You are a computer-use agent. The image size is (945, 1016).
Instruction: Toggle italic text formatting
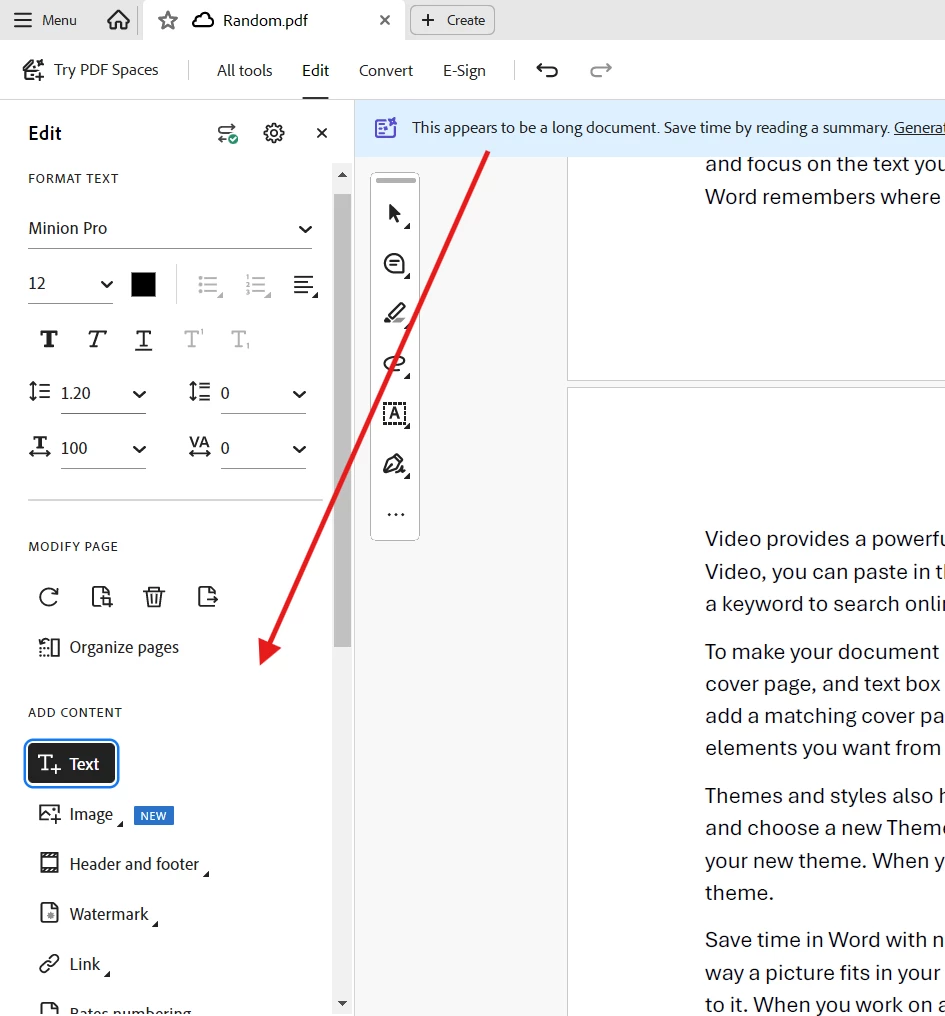97,339
